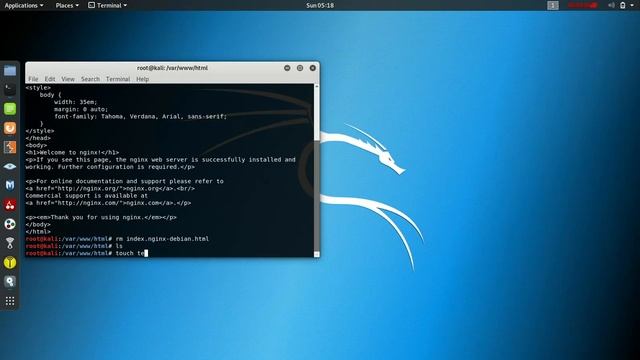Open the File menu in terminal
The image size is (640, 360).
click(x=33, y=79)
